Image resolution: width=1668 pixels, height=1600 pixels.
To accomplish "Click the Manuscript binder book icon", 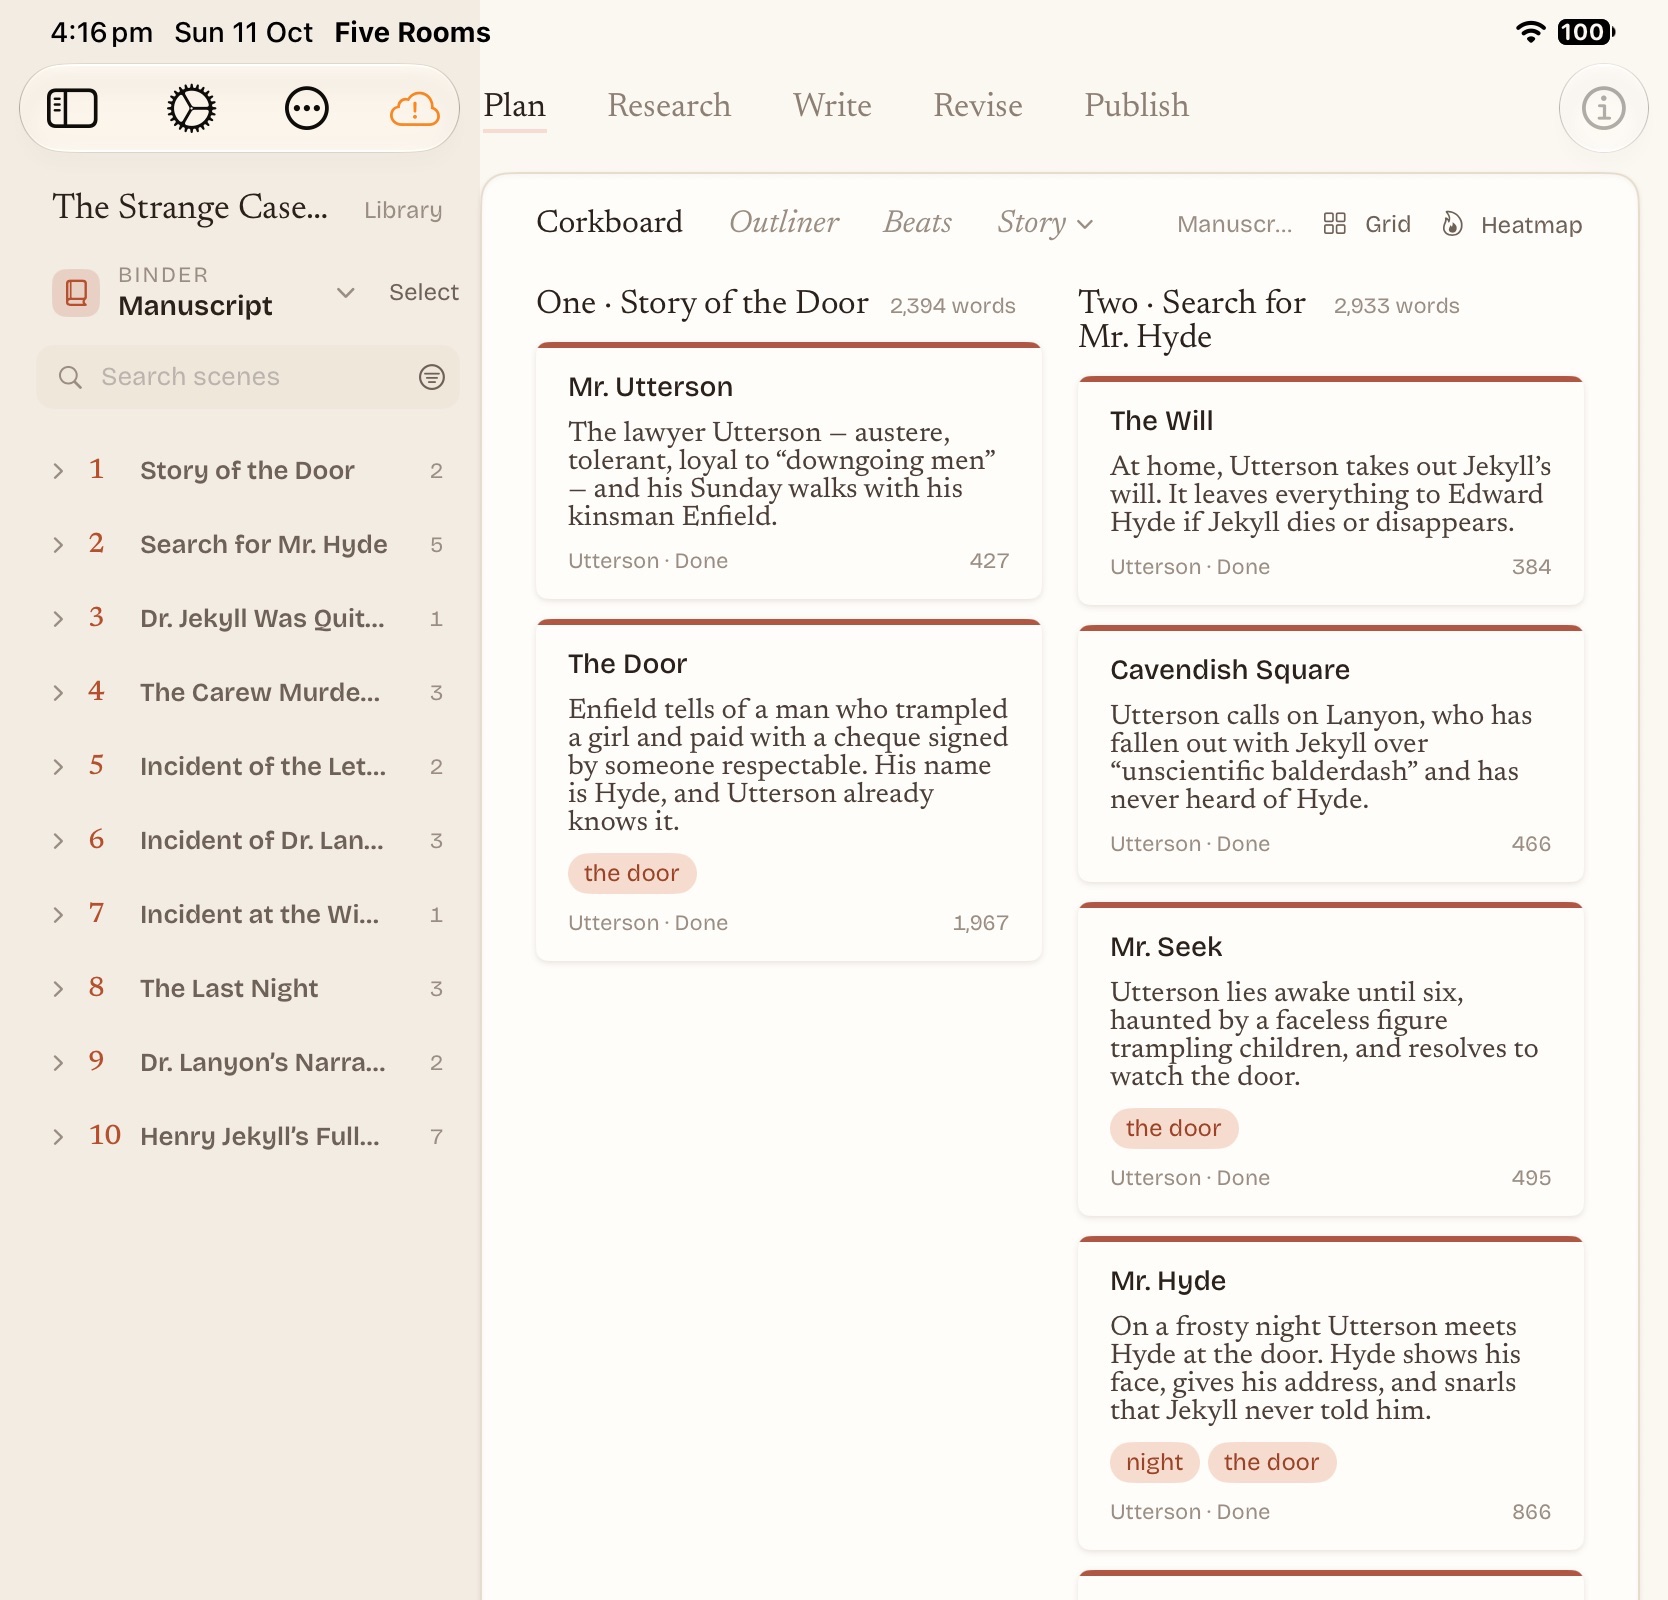I will (76, 293).
